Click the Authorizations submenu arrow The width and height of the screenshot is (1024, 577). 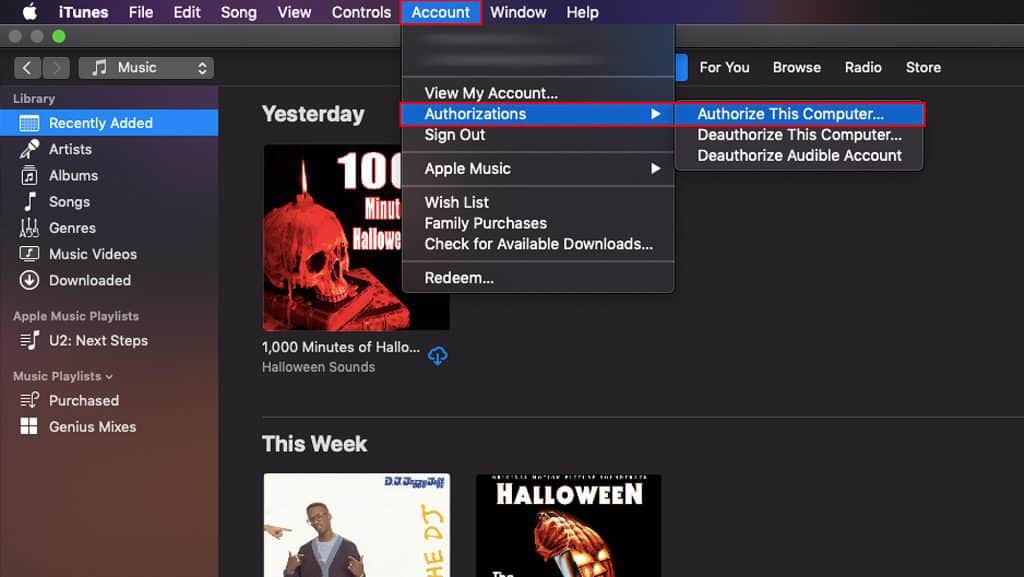click(656, 114)
